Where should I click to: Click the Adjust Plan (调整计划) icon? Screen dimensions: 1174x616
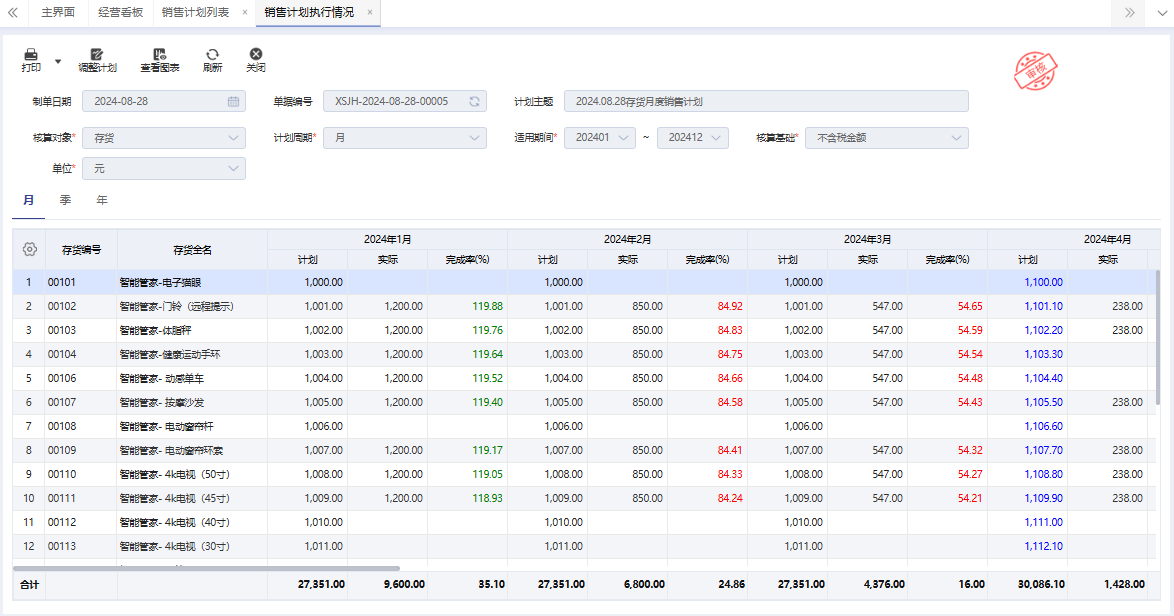tap(97, 55)
